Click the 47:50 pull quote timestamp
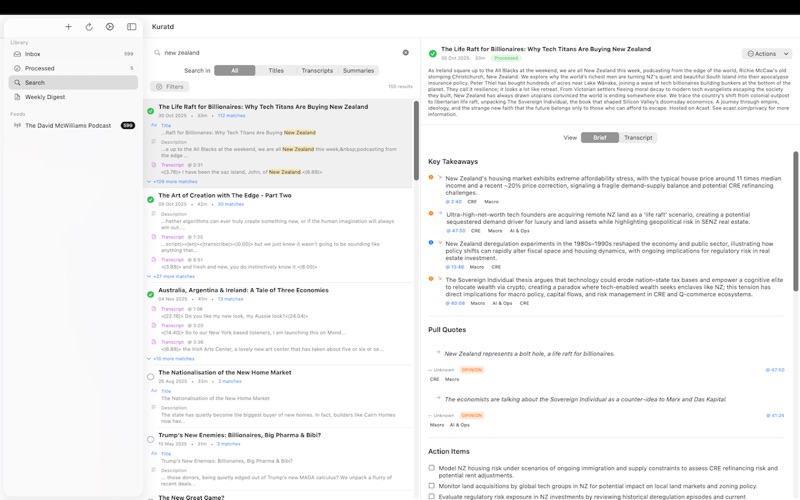 click(775, 370)
